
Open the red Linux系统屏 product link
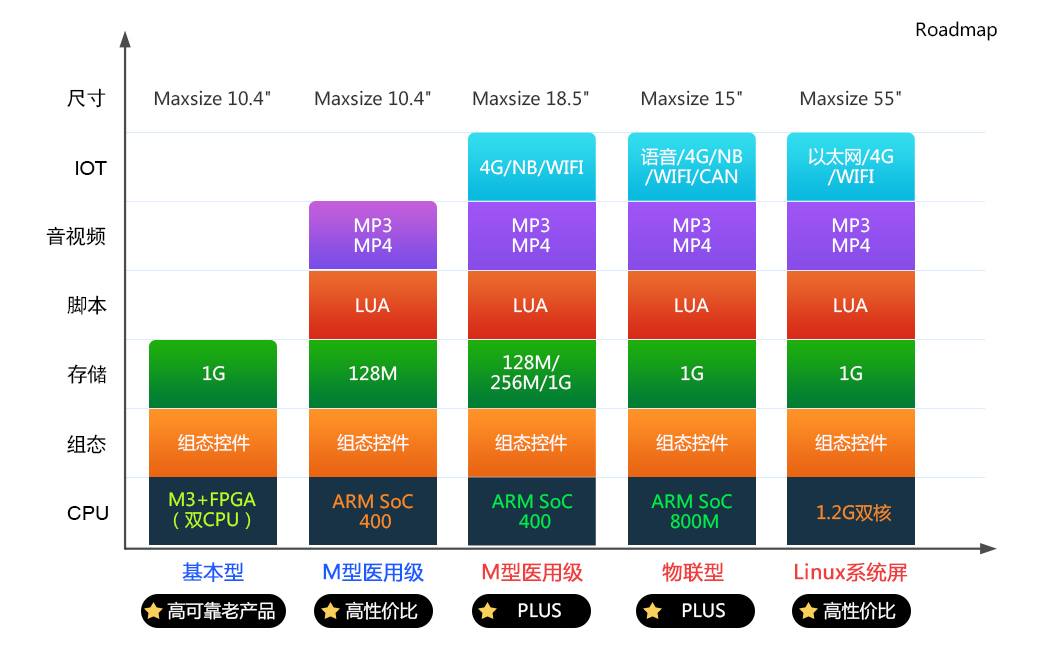point(850,572)
